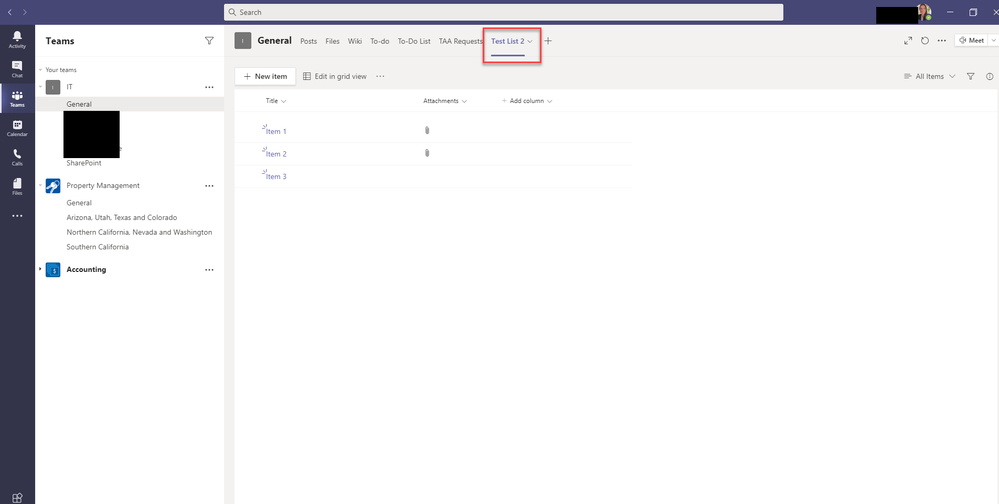Click the Teams list filter funnel icon
Image resolution: width=999 pixels, height=504 pixels.
[x=209, y=41]
